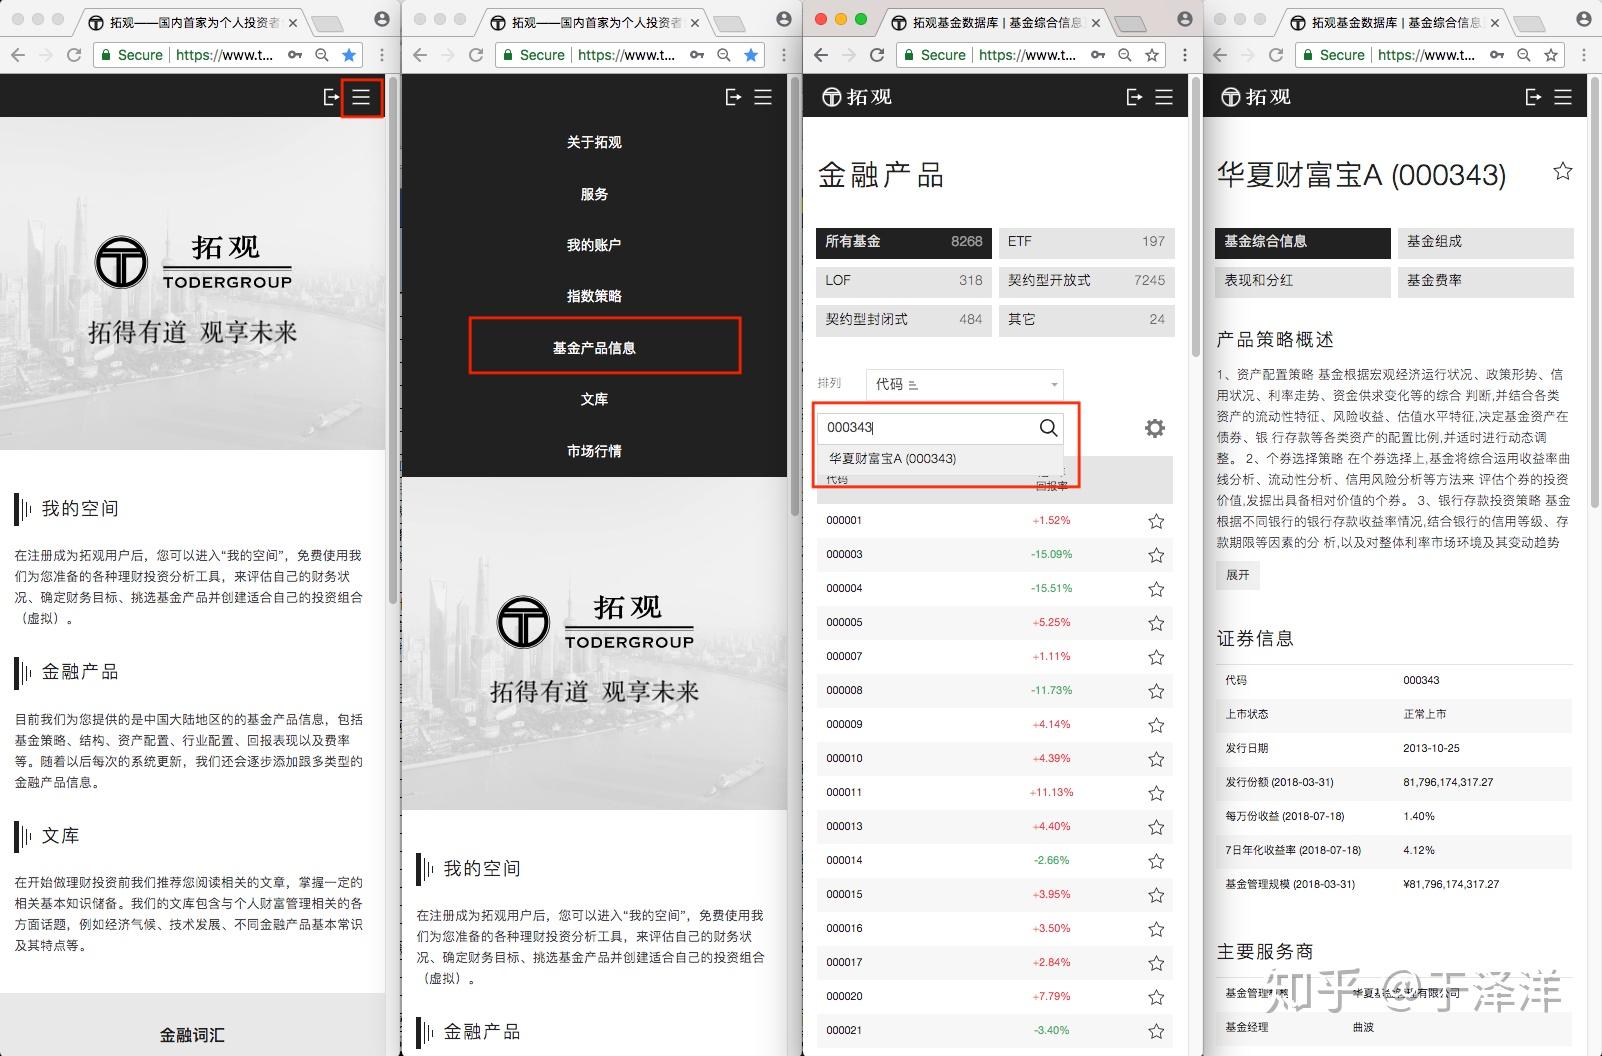Screen dimensions: 1602x1056
Task: Click logout icon in first window
Action: (x=331, y=97)
